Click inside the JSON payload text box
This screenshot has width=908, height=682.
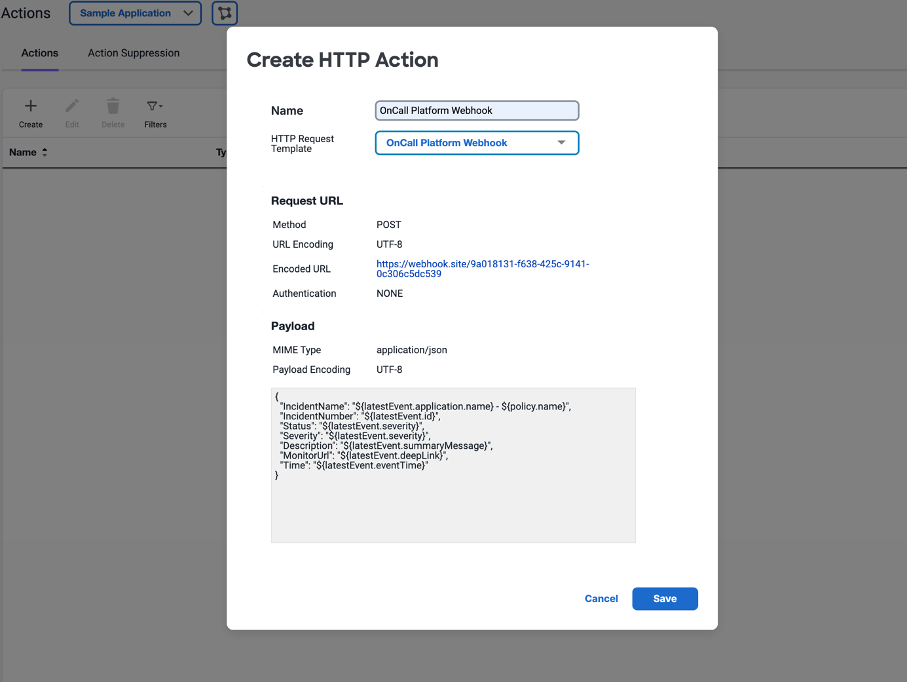click(x=453, y=500)
